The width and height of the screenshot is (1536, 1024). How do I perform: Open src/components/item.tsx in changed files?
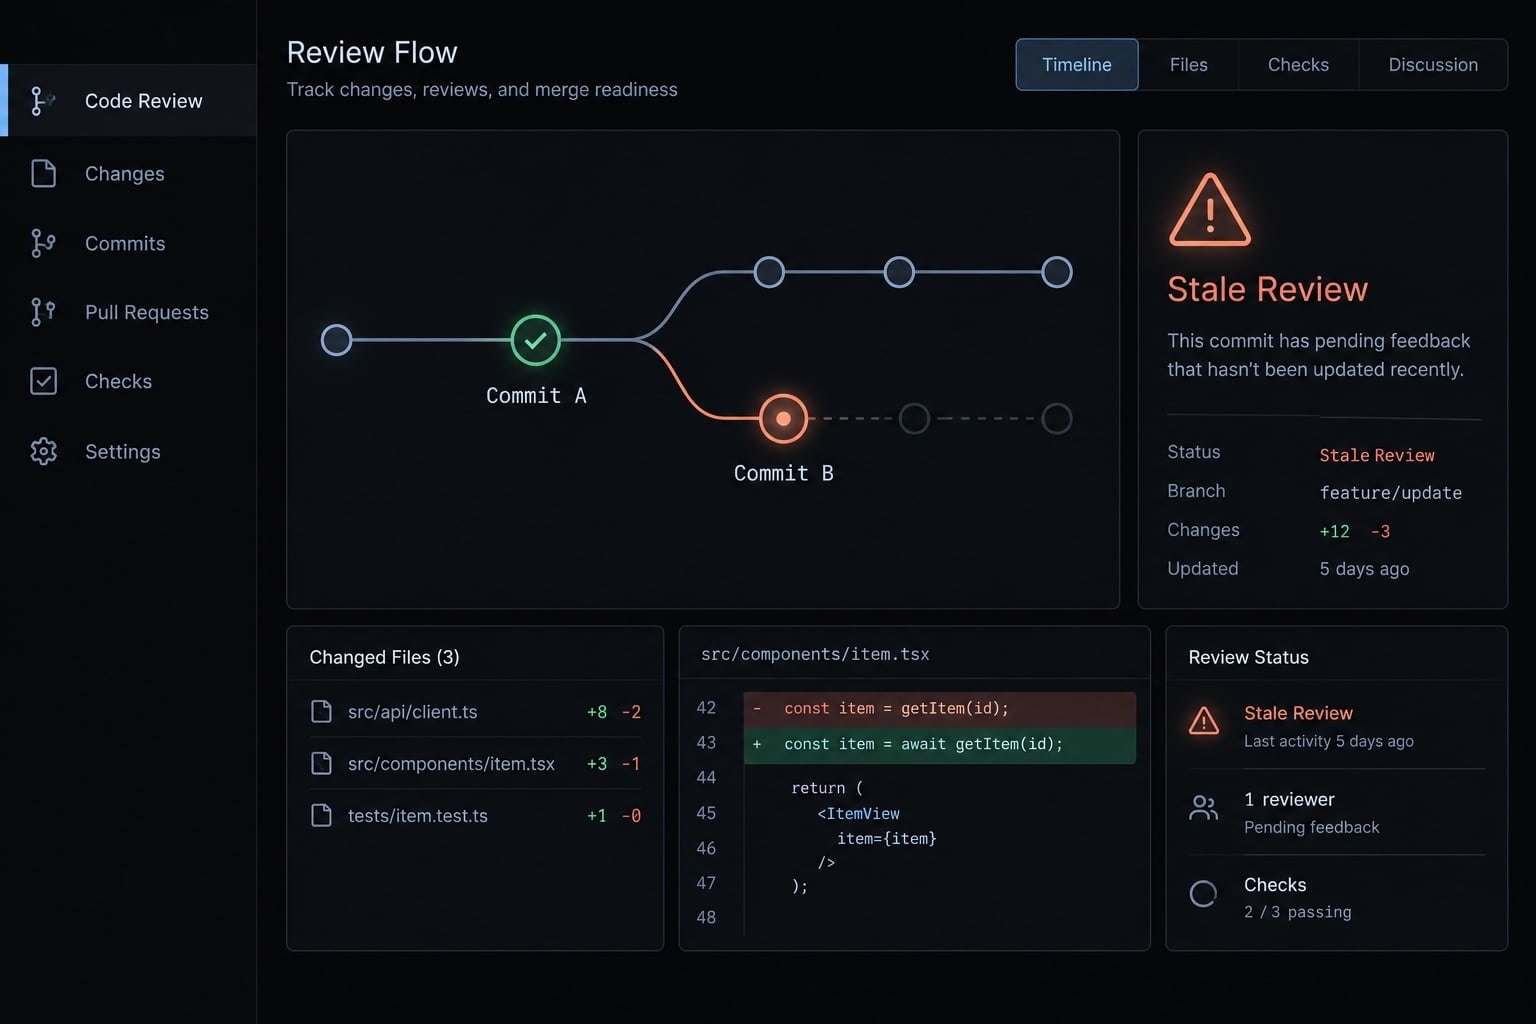pyautogui.click(x=475, y=763)
